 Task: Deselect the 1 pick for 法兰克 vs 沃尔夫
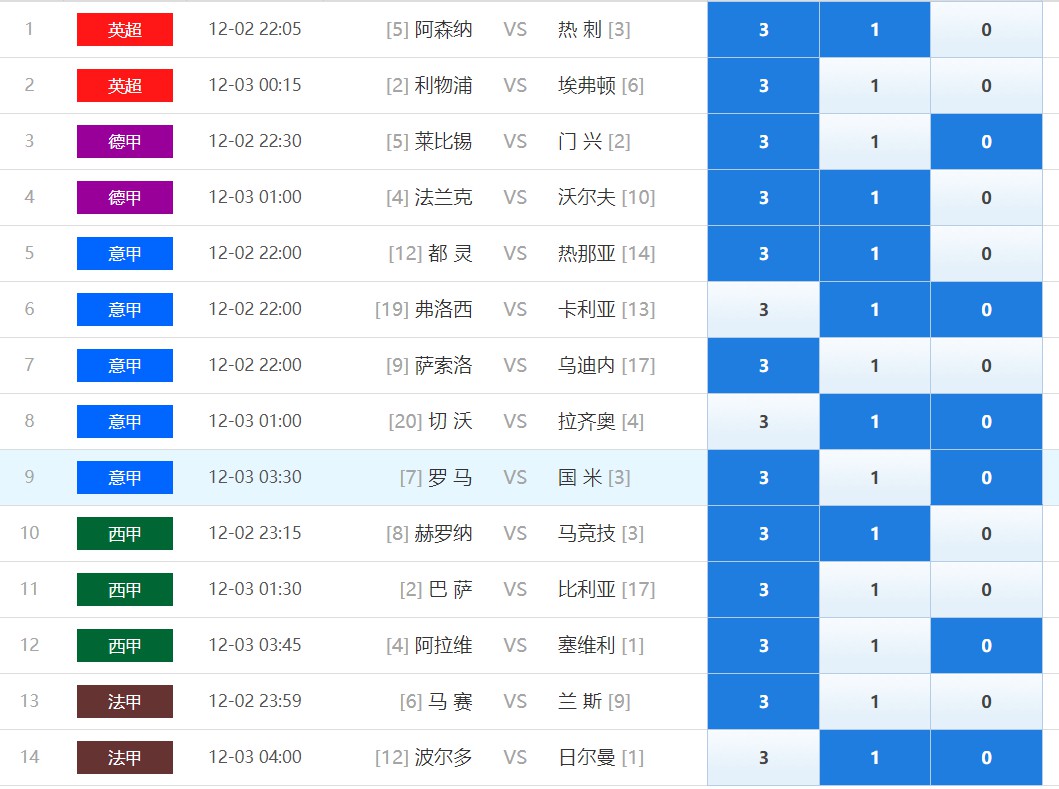pos(875,197)
